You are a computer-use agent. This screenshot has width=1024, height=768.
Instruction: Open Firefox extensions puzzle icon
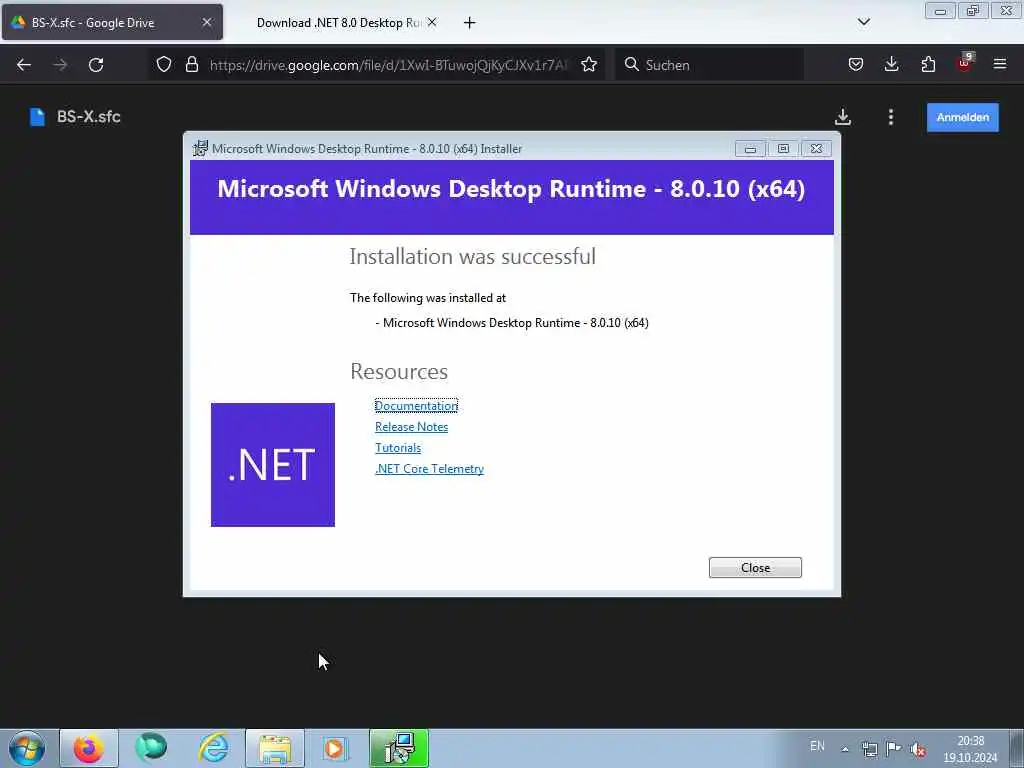[928, 64]
